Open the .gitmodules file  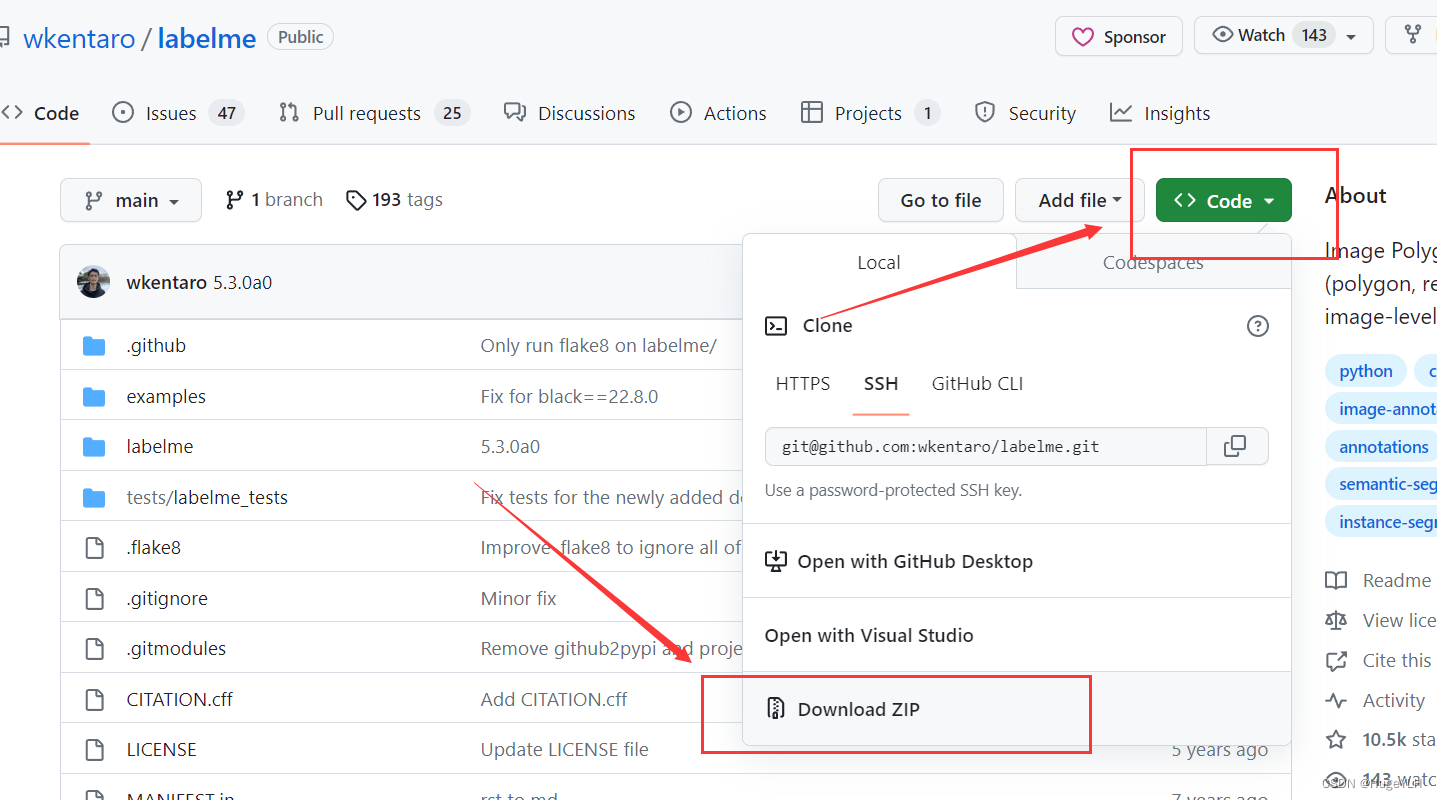(176, 649)
